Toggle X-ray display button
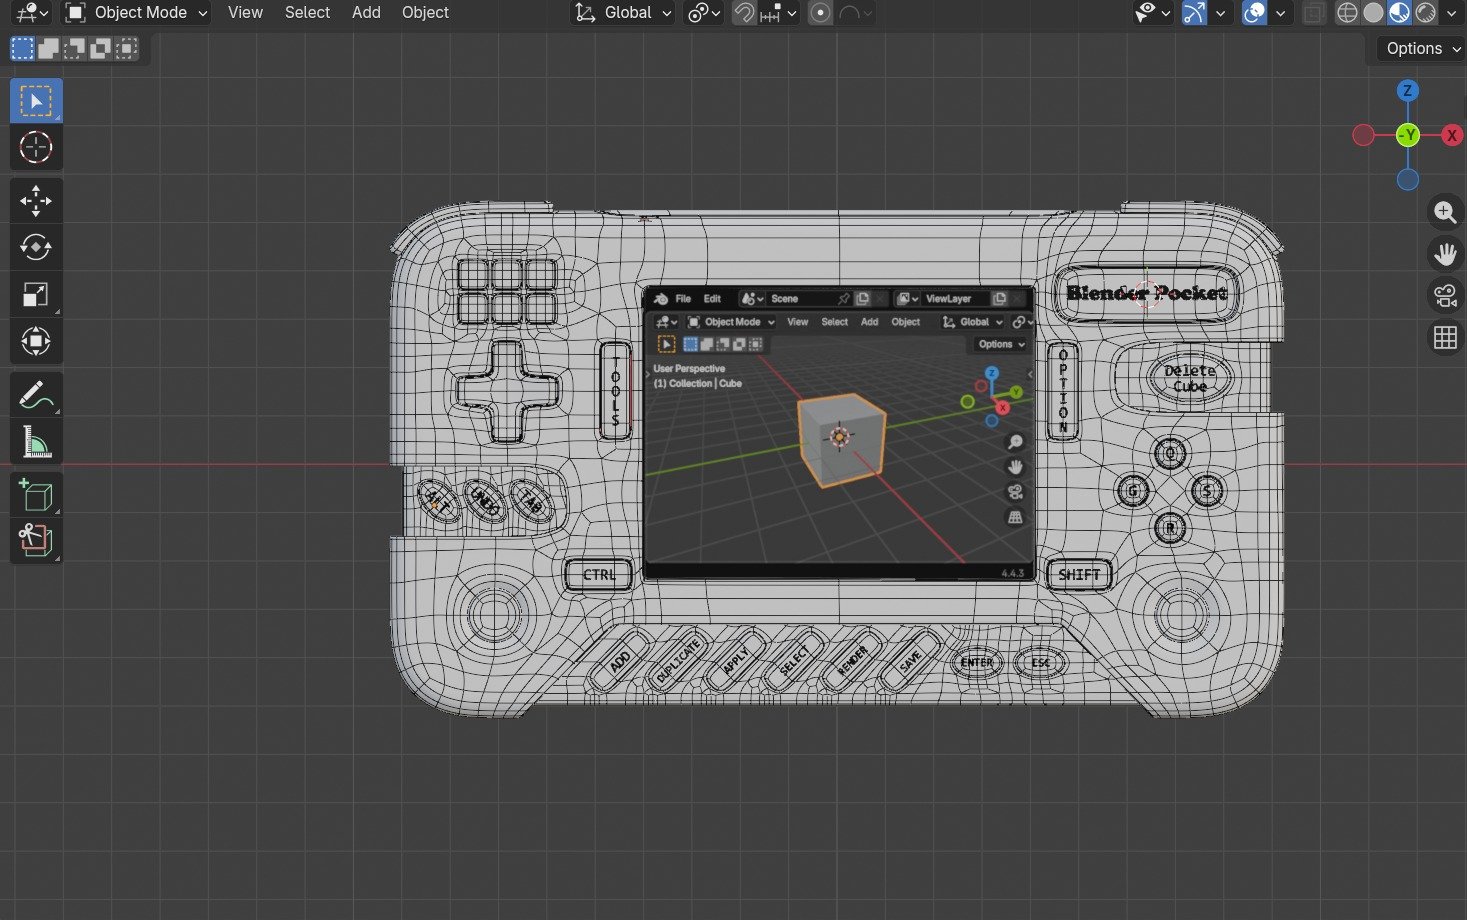Viewport: 1467px width, 920px height. point(1315,13)
